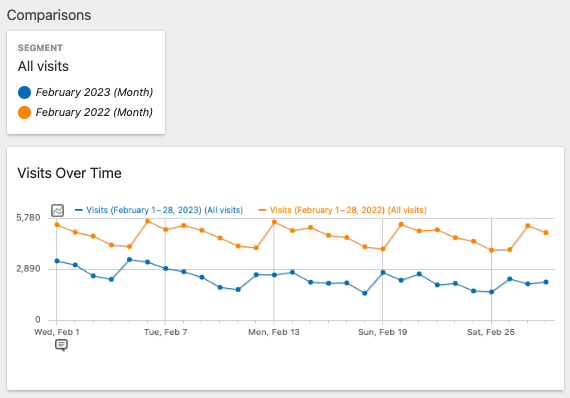The height and width of the screenshot is (398, 570).
Task: Click the orange data point on Feb 1
Action: [x=57, y=225]
